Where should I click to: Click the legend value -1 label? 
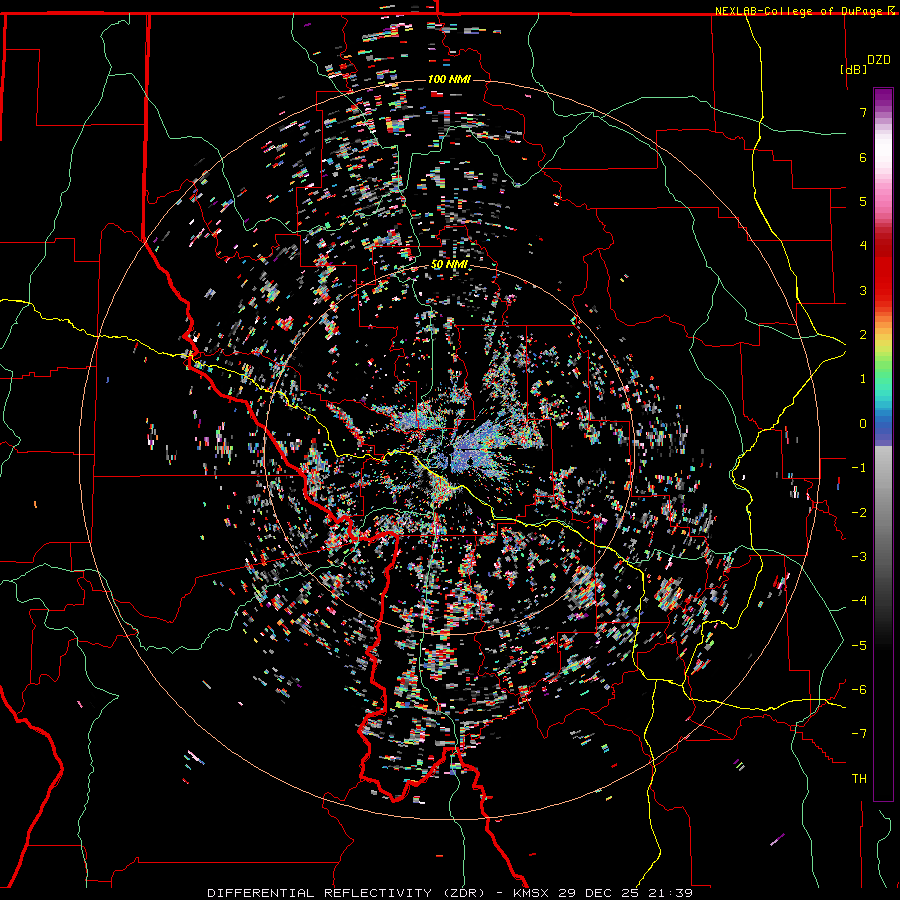tap(859, 468)
